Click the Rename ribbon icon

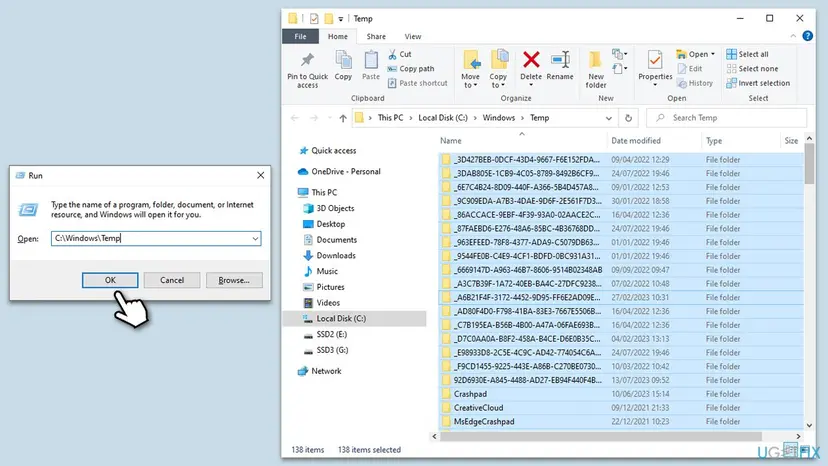(x=560, y=66)
